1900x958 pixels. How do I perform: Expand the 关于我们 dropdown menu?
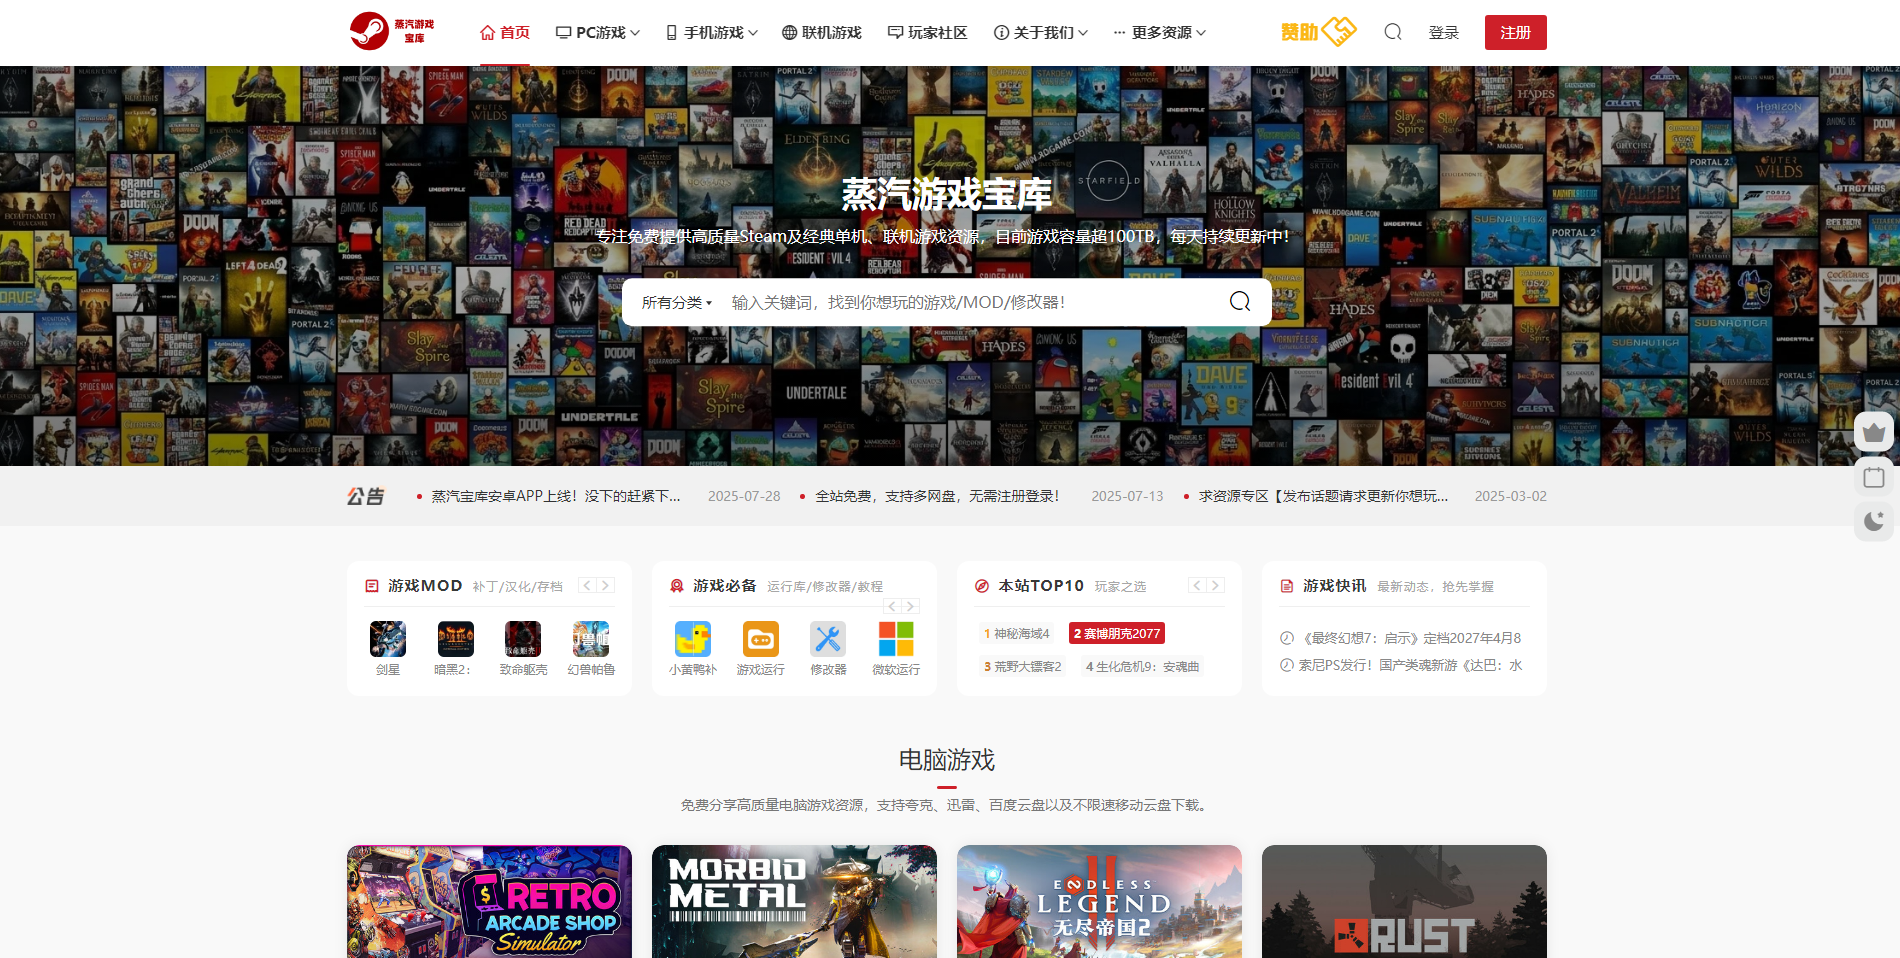coord(1041,32)
